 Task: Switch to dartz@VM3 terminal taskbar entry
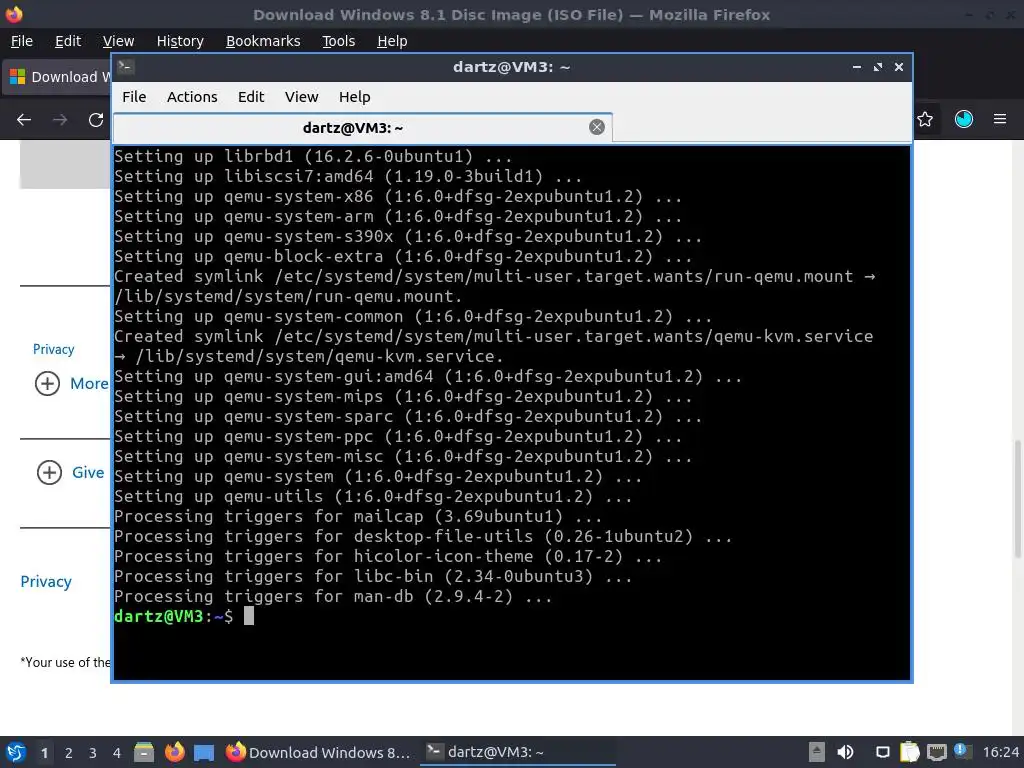[517, 752]
